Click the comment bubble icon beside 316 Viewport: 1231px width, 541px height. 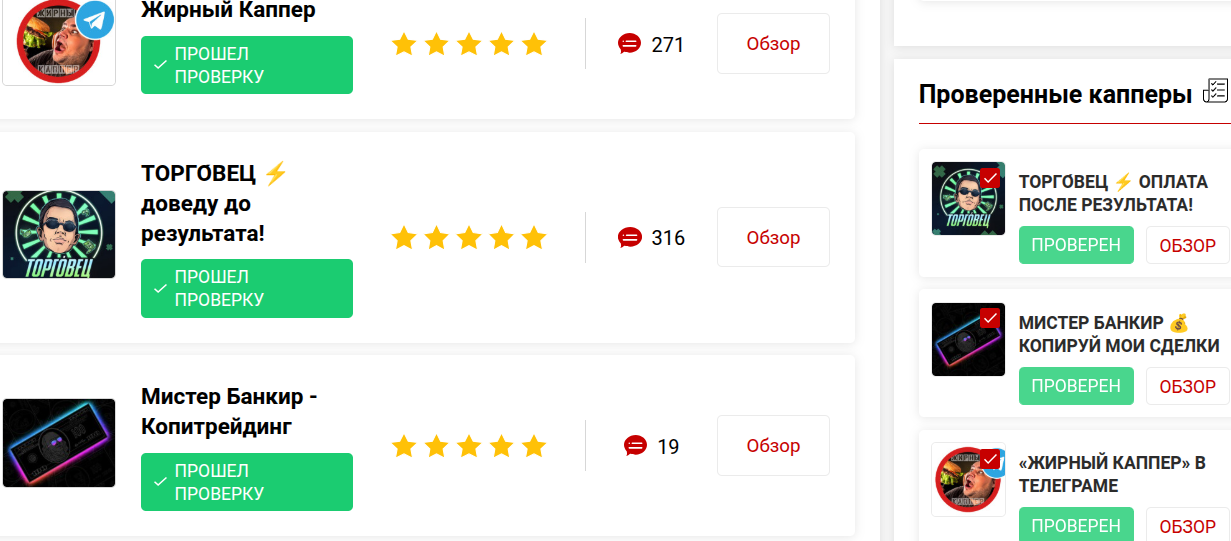pyautogui.click(x=630, y=238)
